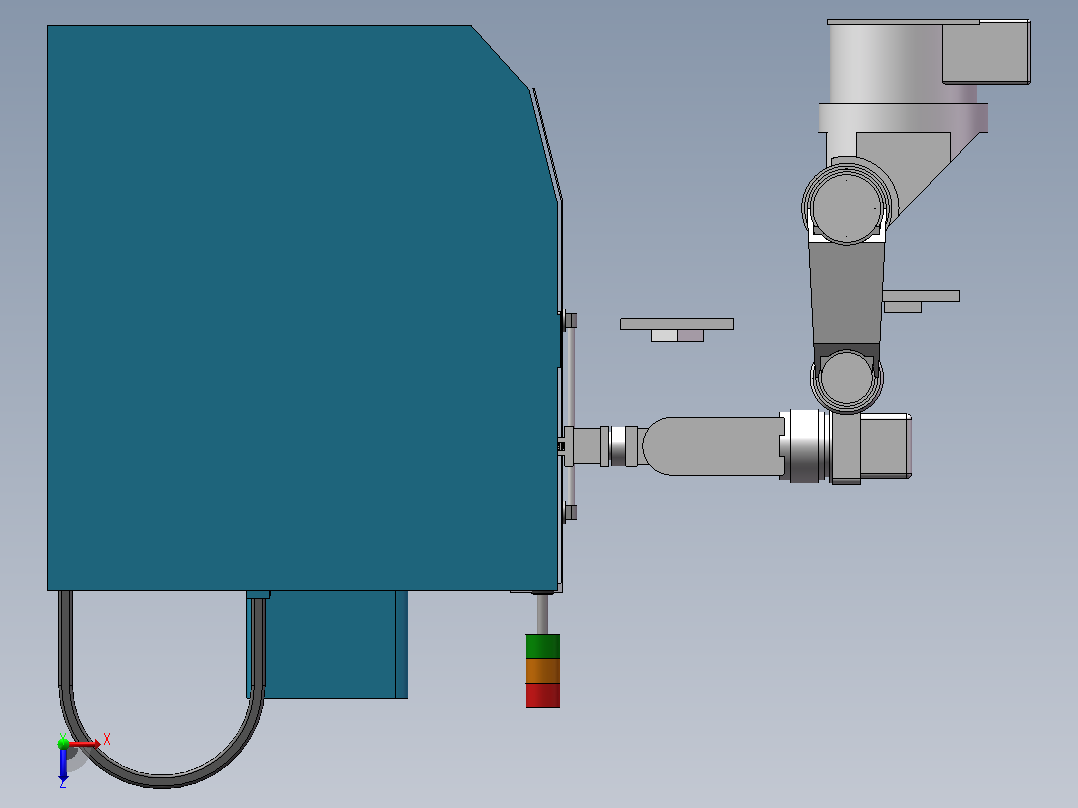Select the floating flat plate near the machine
This screenshot has height=808, width=1078.
coord(676,324)
